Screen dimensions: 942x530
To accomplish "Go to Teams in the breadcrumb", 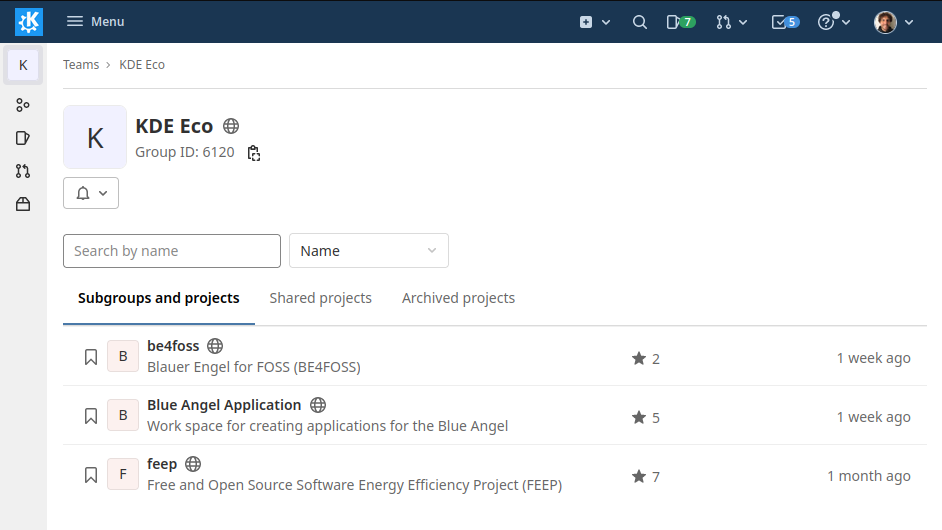I will (x=81, y=65).
